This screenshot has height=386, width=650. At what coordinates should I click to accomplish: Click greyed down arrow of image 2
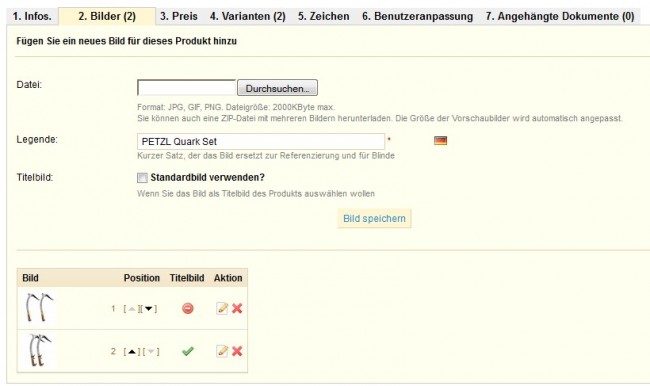tap(151, 352)
